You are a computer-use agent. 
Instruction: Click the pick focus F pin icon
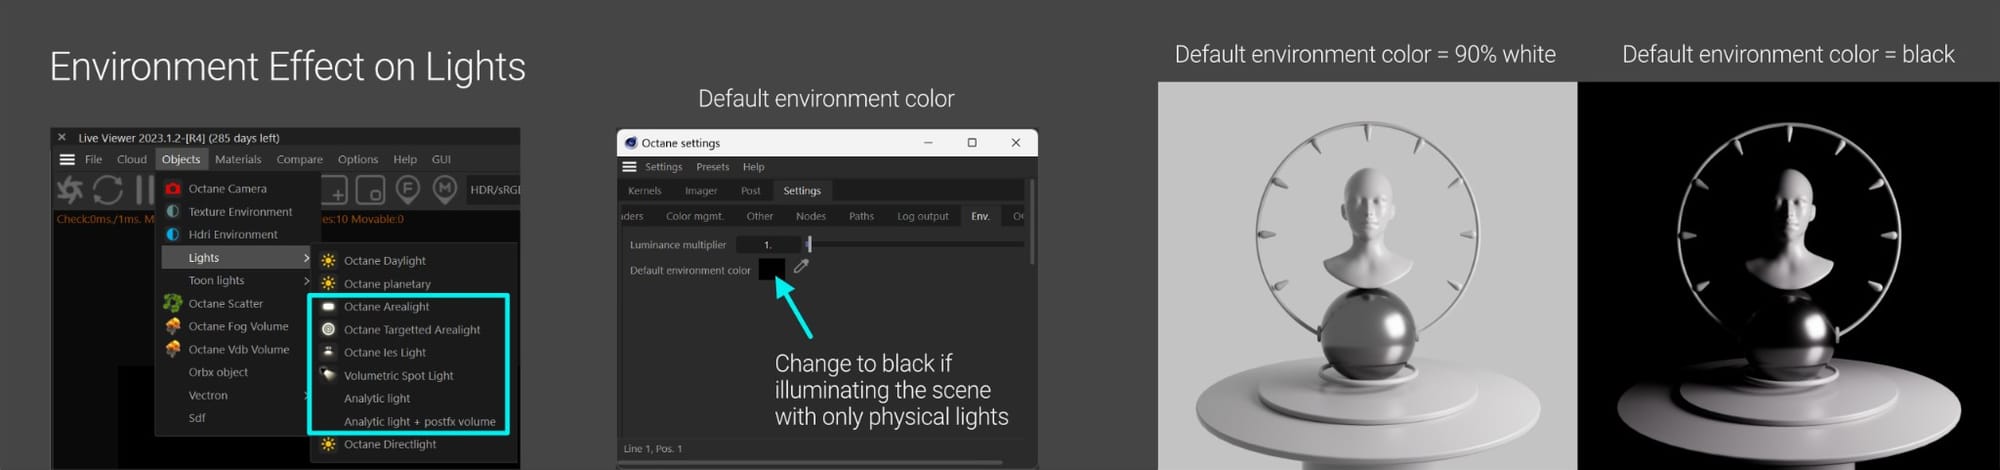[407, 188]
